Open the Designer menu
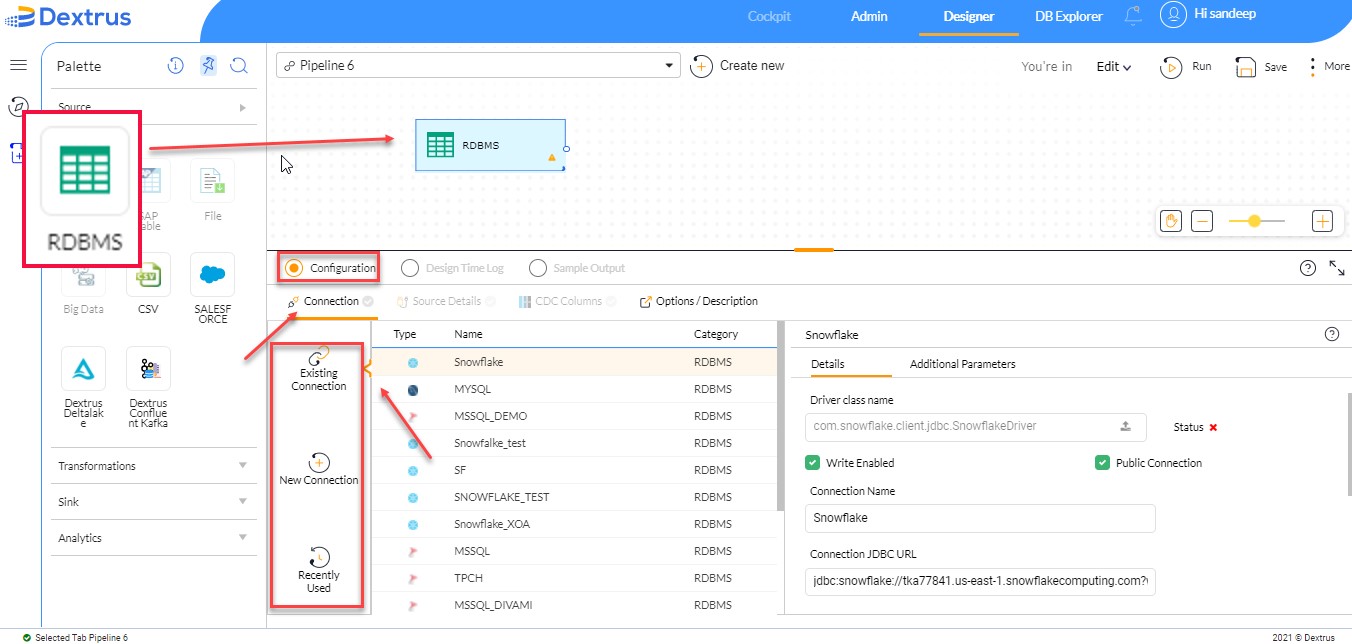 pyautogui.click(x=968, y=16)
